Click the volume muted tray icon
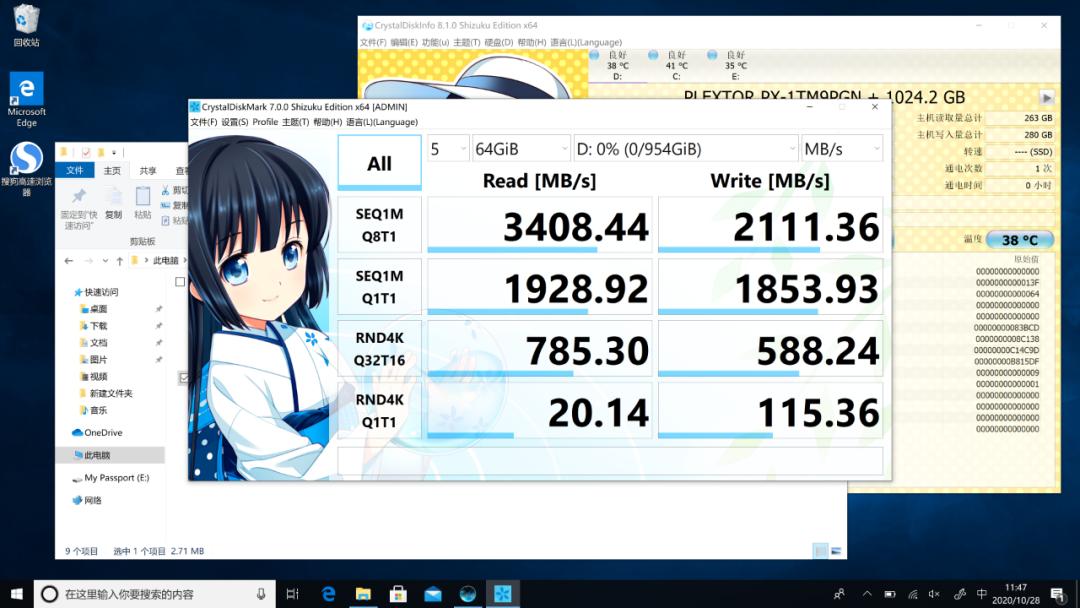The height and width of the screenshot is (608, 1080). [934, 594]
